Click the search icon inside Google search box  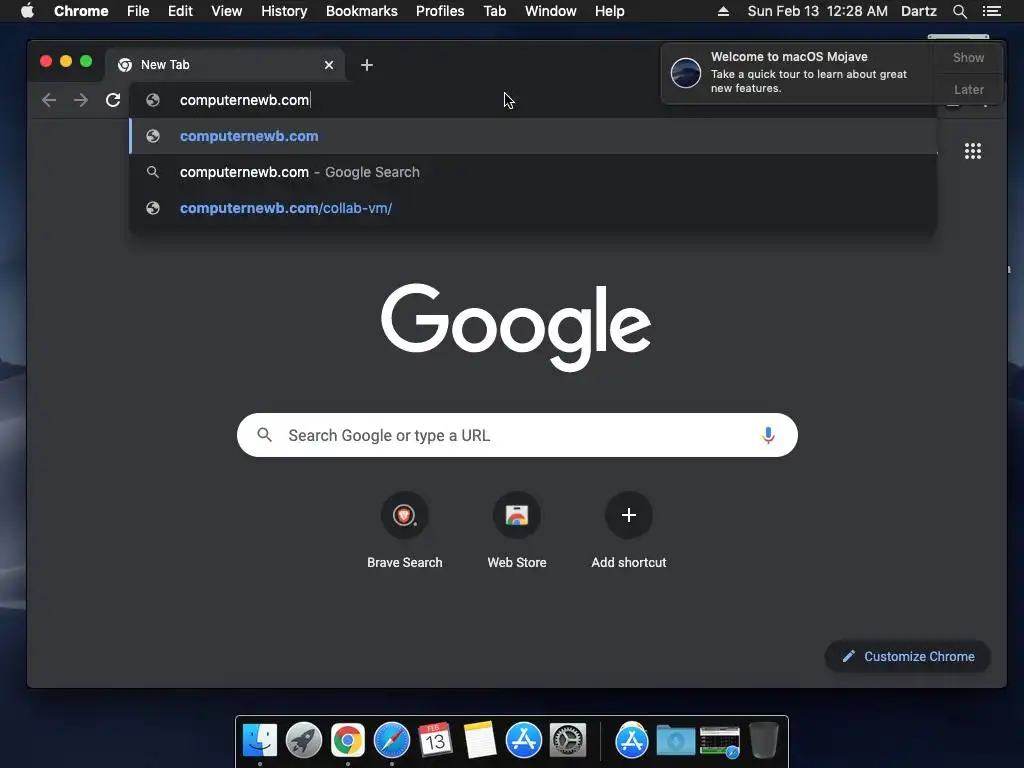click(x=264, y=435)
